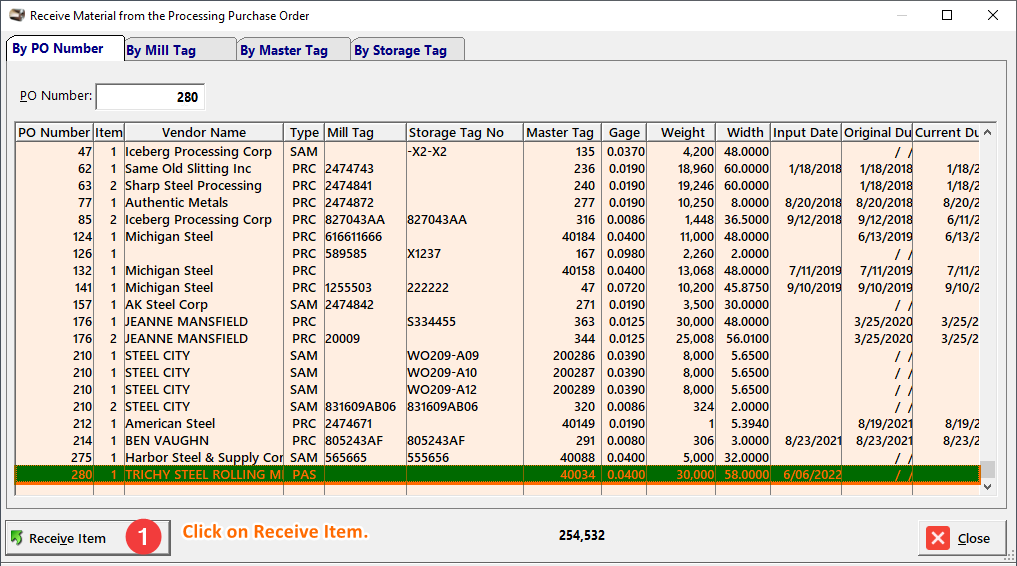Click the Width column header
The width and height of the screenshot is (1017, 566).
coord(743,132)
